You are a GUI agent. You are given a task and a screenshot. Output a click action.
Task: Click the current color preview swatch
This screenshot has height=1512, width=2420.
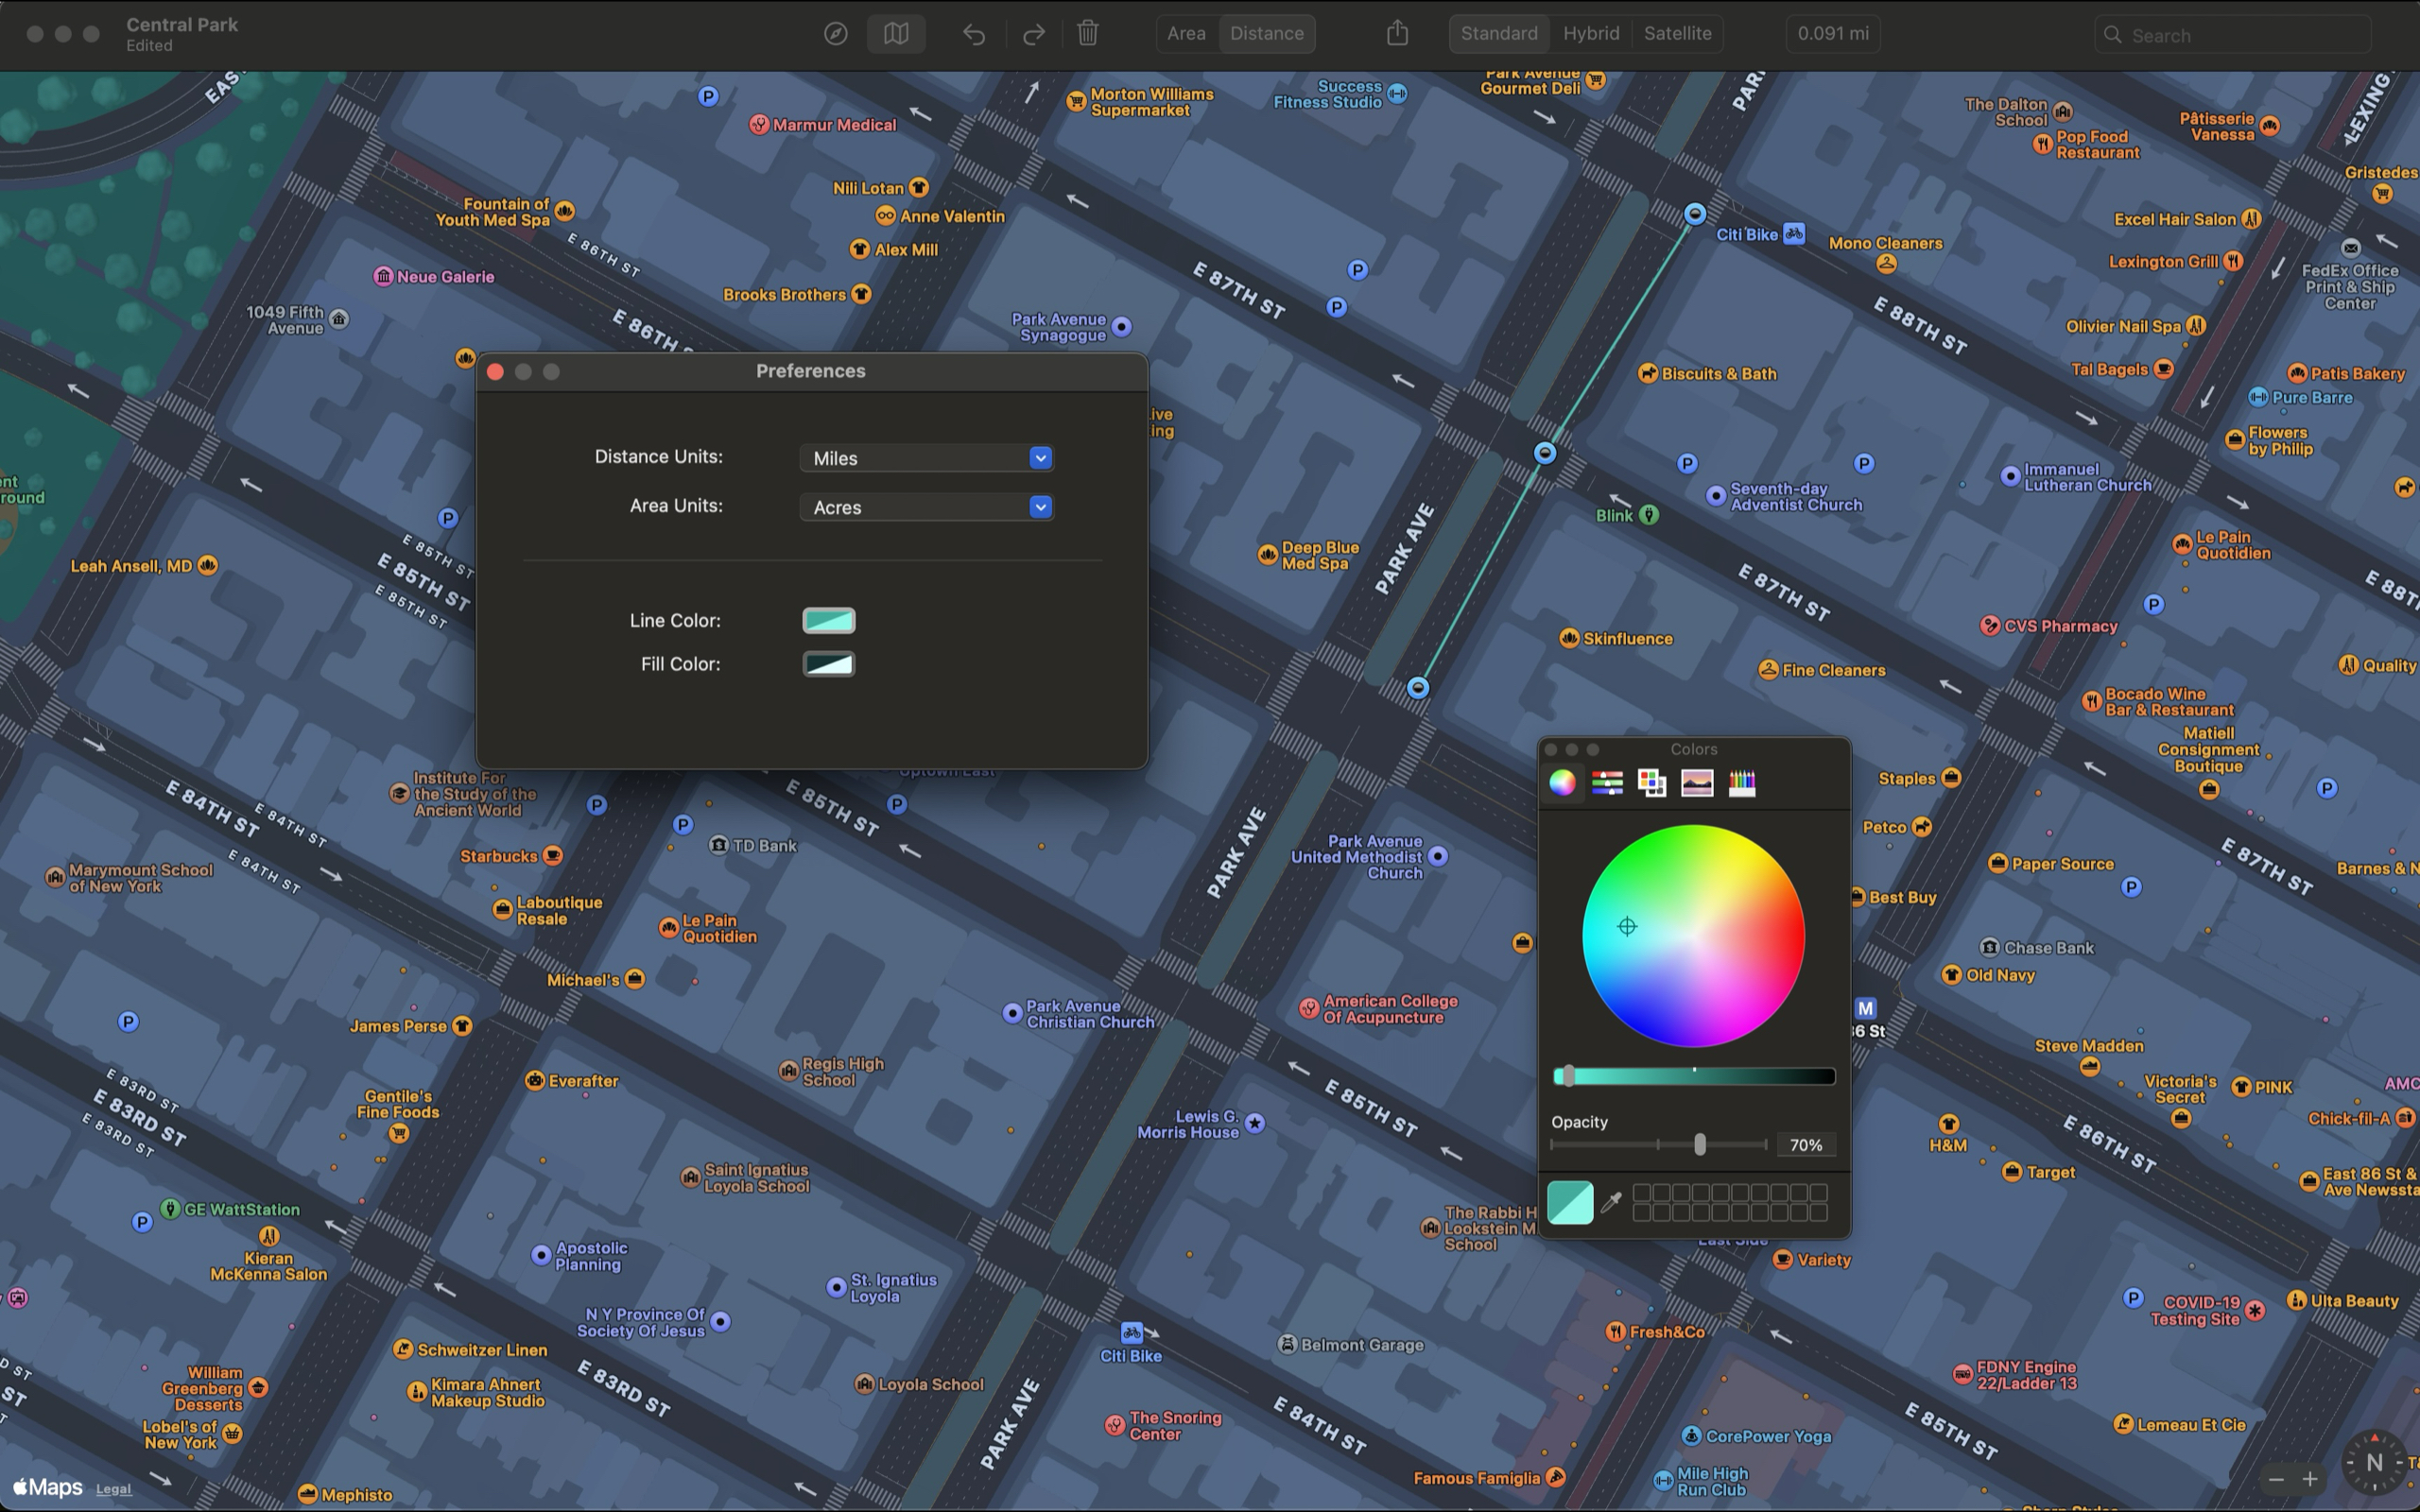coord(1570,1202)
